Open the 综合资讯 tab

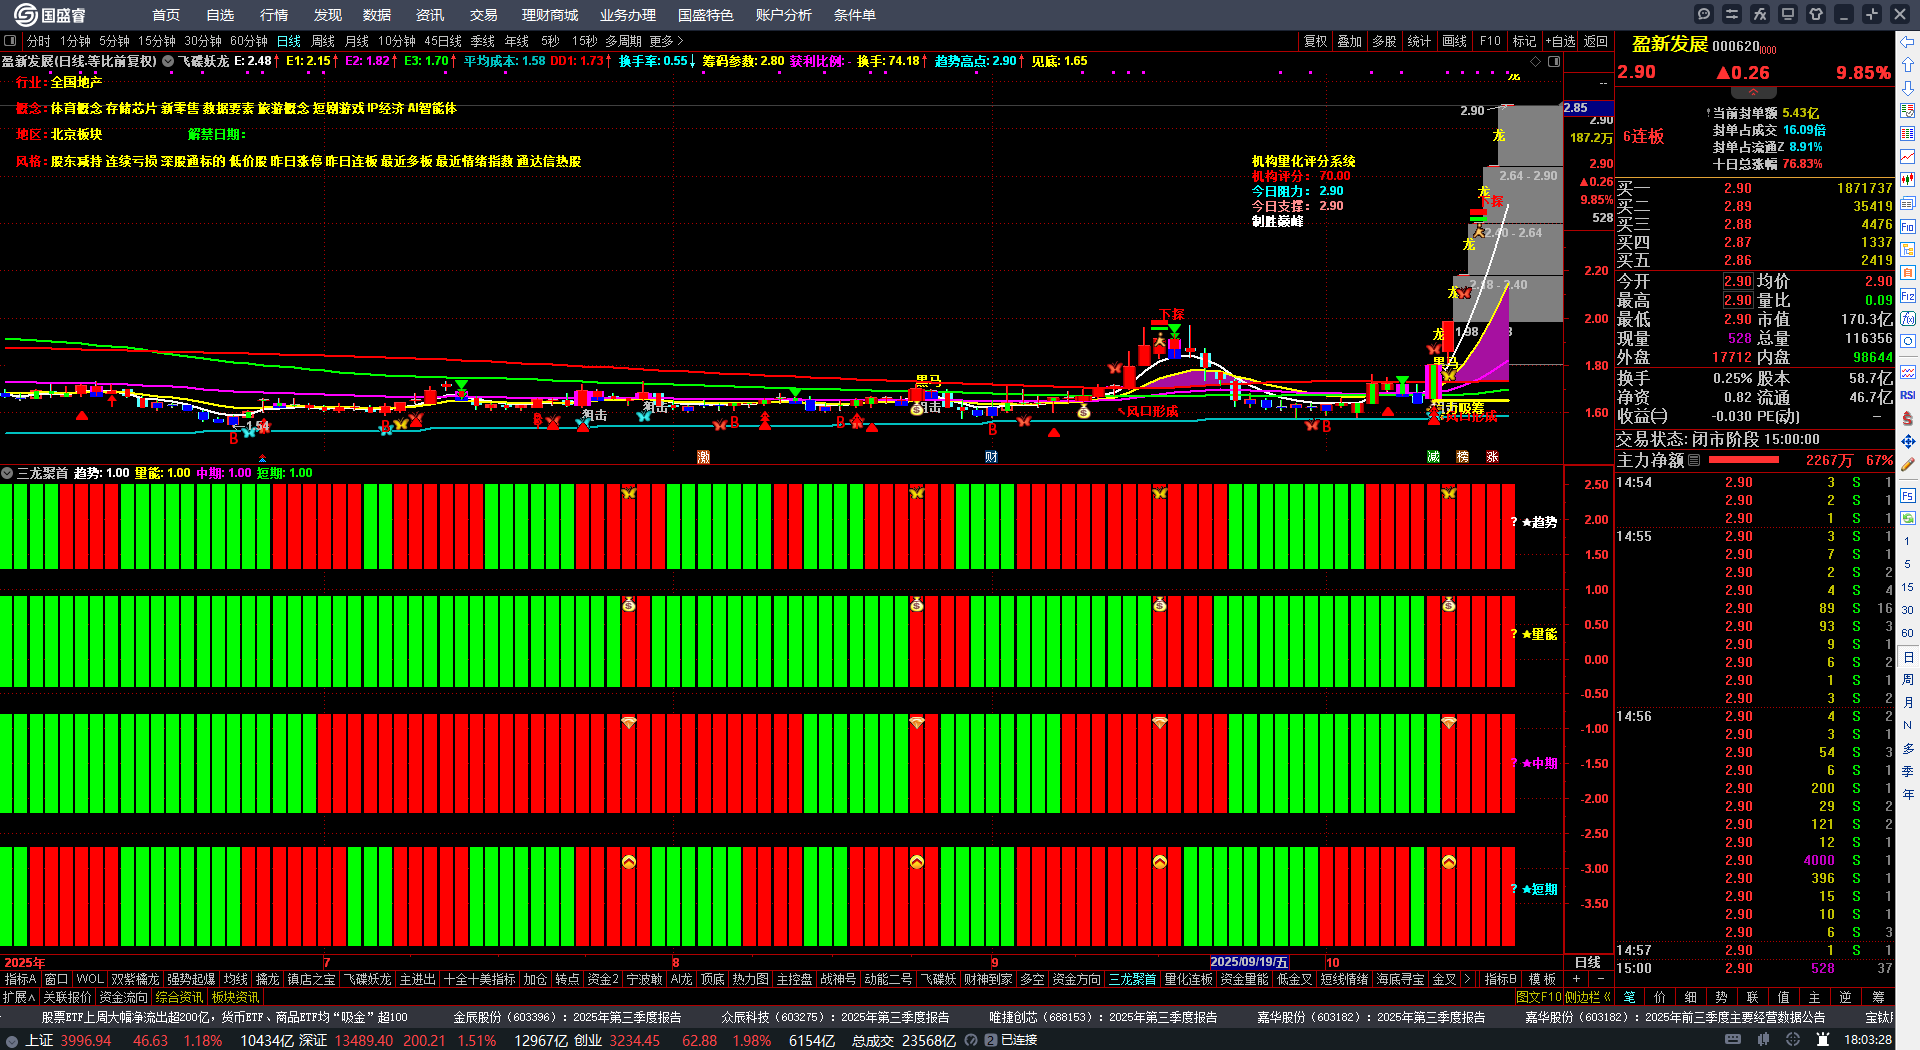pos(180,997)
